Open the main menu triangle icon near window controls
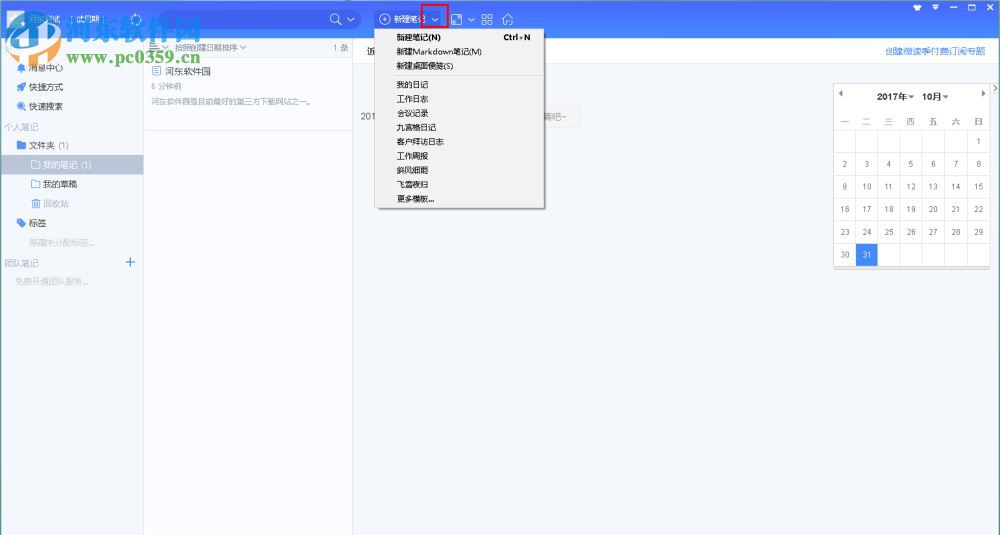Viewport: 1000px width, 535px height. pos(936,8)
